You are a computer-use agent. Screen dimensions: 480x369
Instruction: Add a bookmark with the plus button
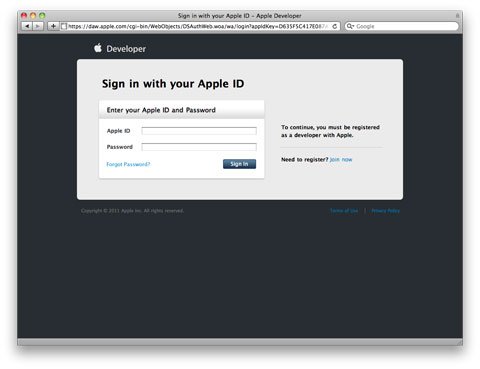tap(53, 26)
